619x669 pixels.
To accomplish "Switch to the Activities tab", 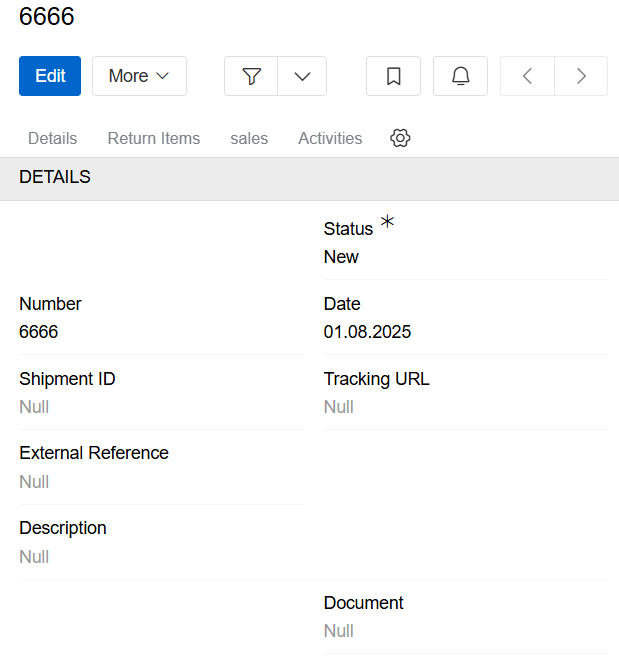I will (x=330, y=139).
